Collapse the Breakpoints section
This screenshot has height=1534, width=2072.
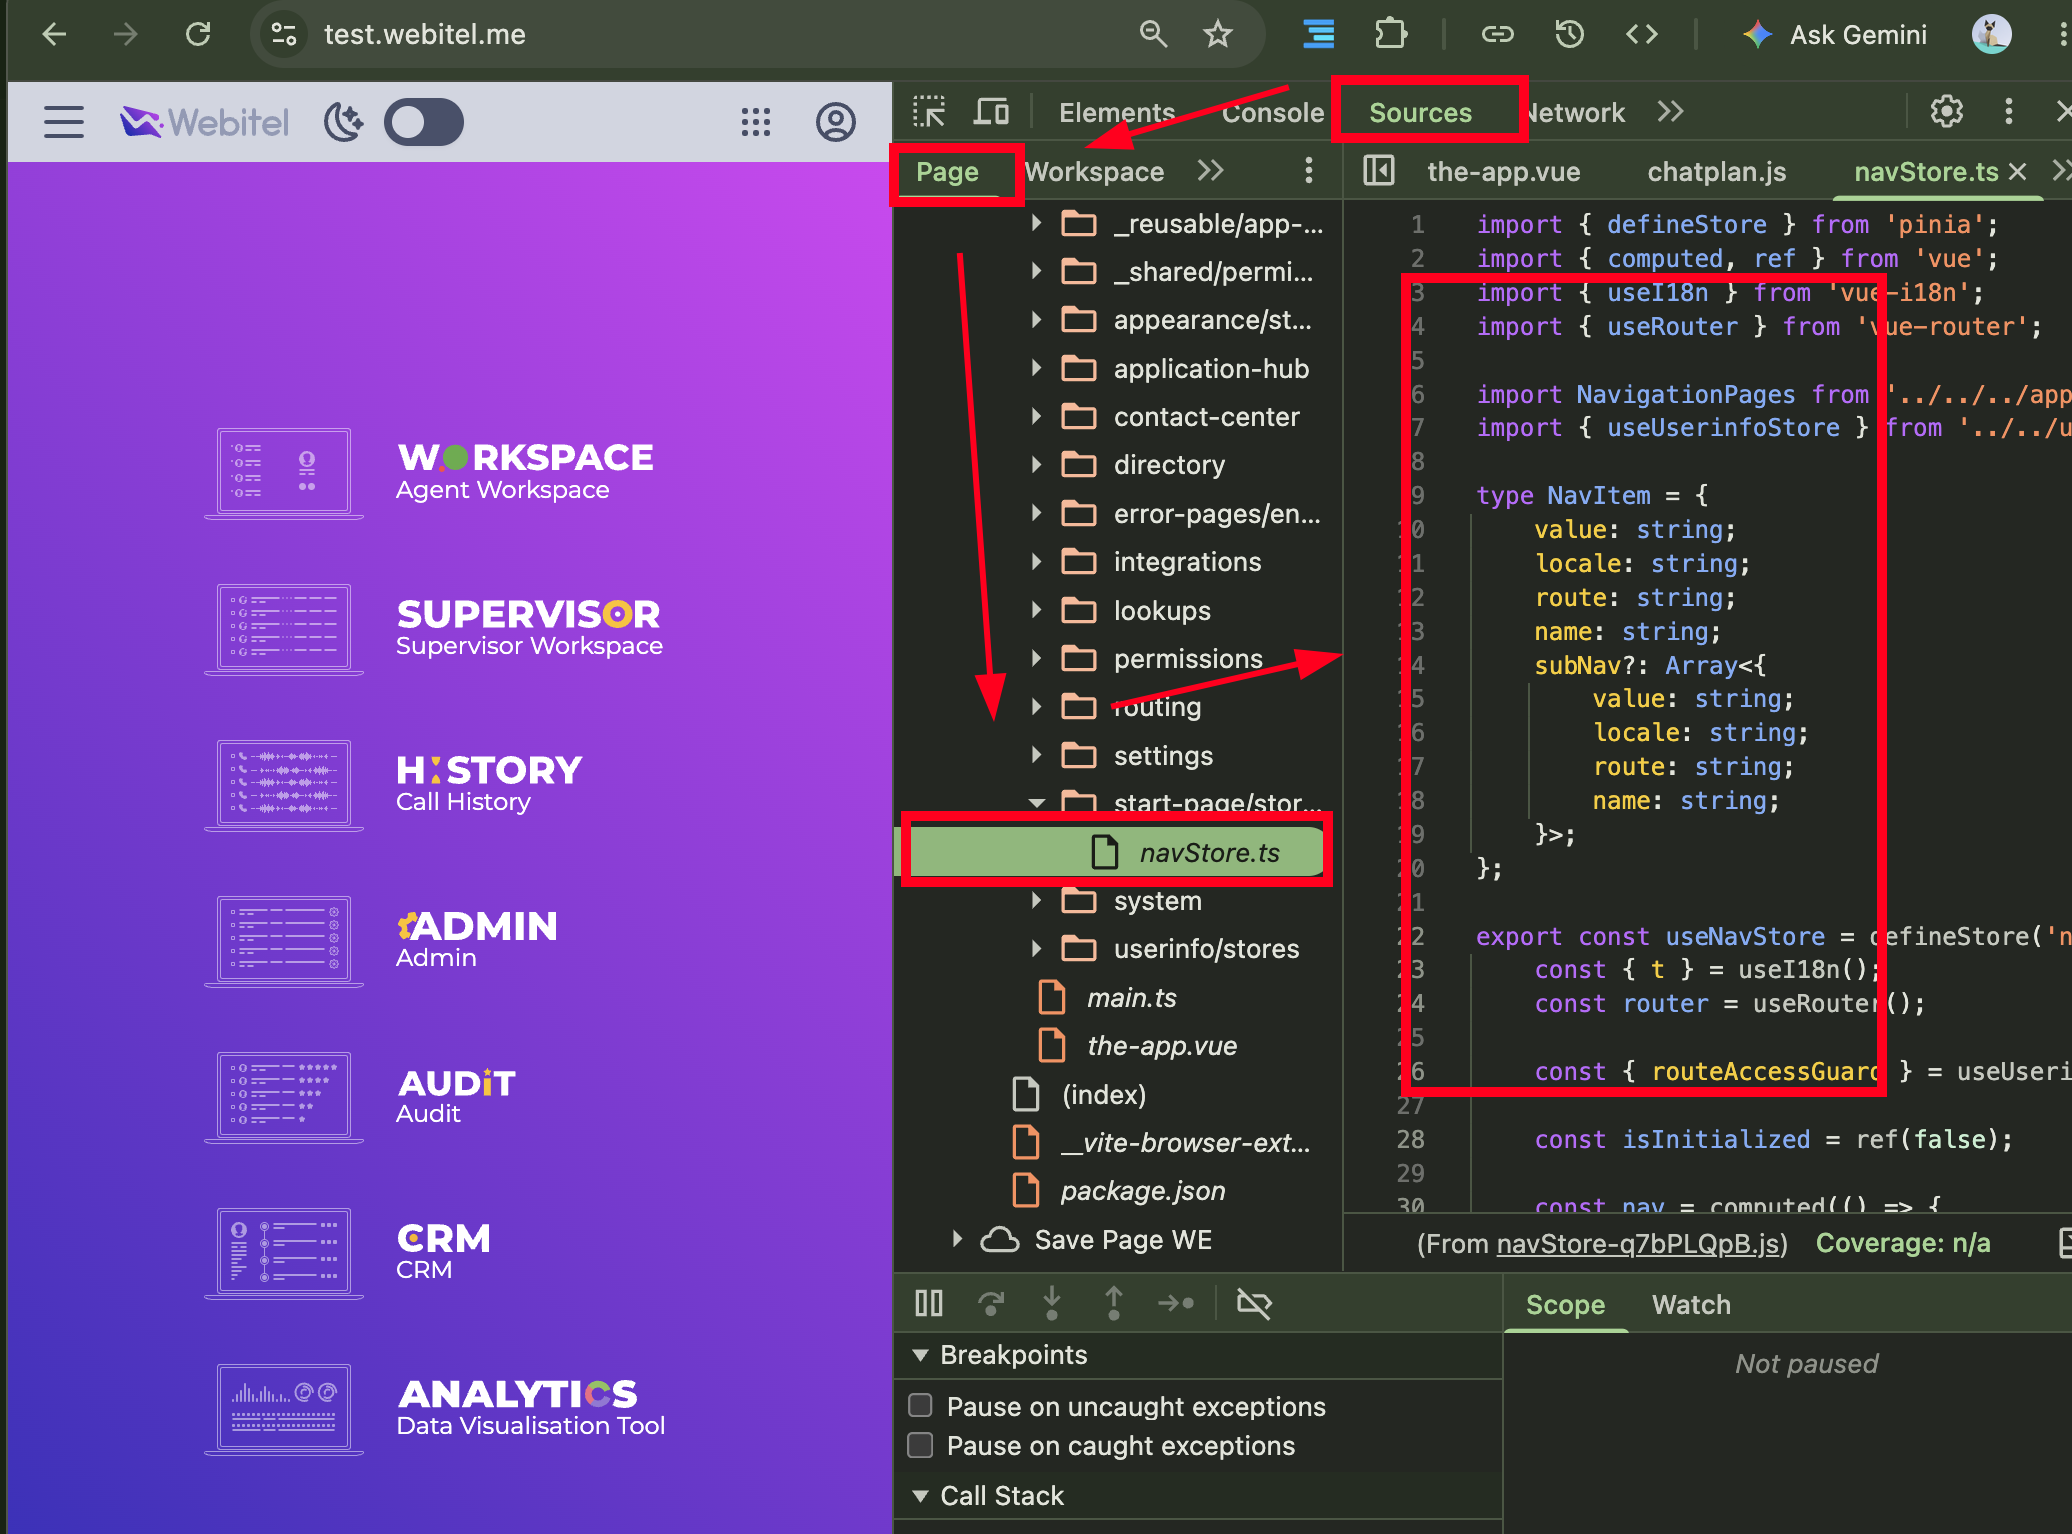point(920,1355)
